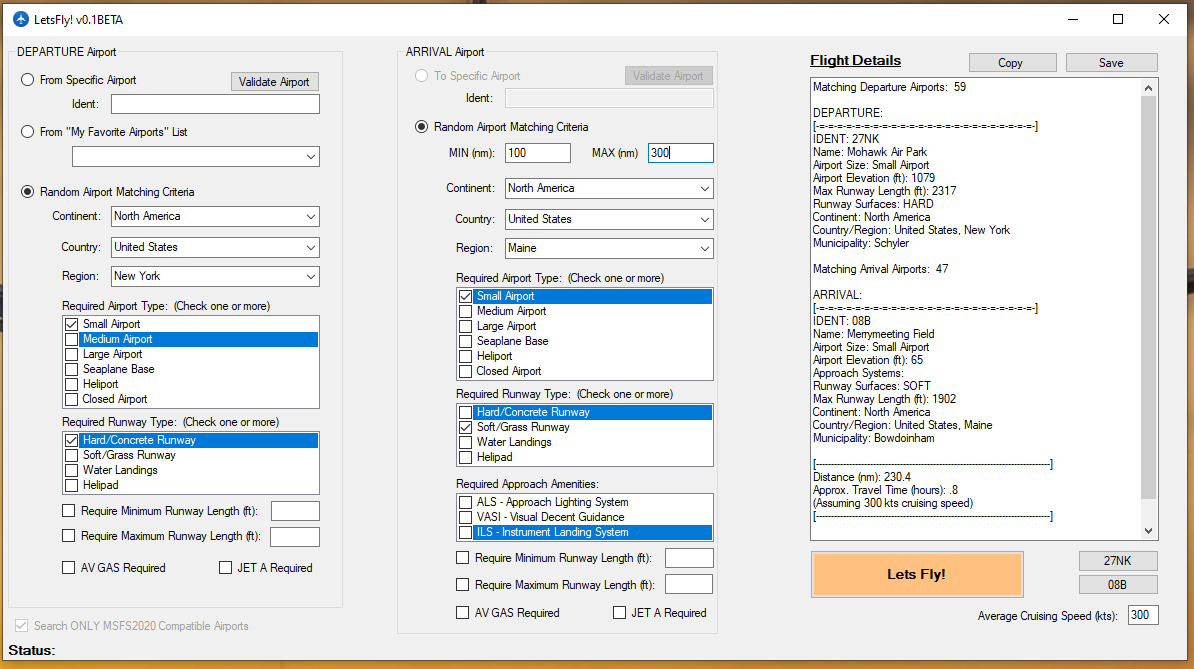
Task: Select From Specific Airport radio option
Action: (x=28, y=80)
